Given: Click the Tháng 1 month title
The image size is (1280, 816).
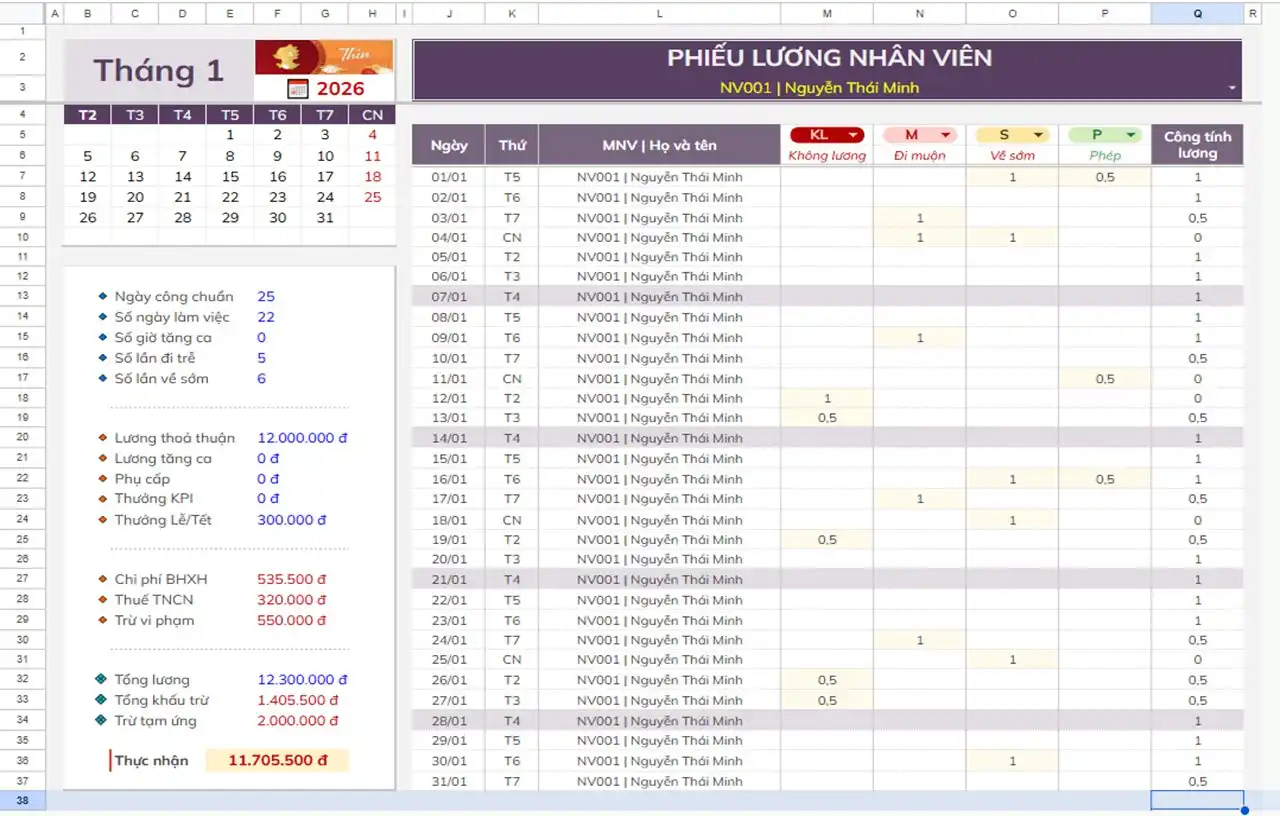Looking at the screenshot, I should (x=158, y=70).
